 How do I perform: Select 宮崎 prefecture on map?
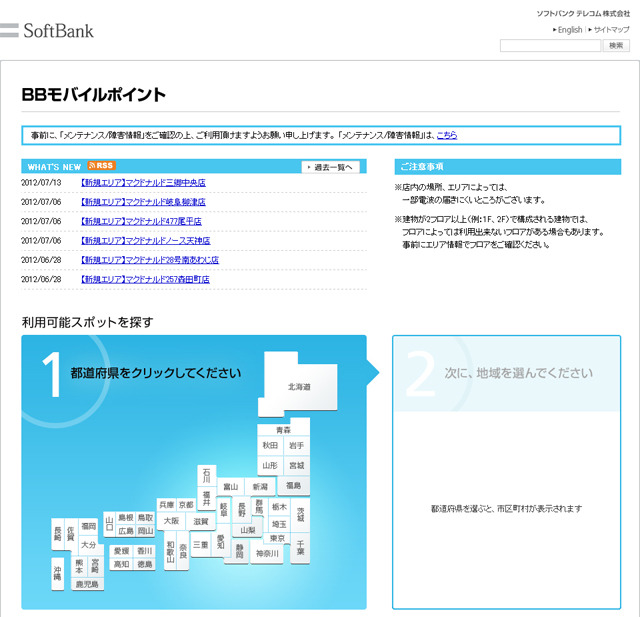pos(95,566)
